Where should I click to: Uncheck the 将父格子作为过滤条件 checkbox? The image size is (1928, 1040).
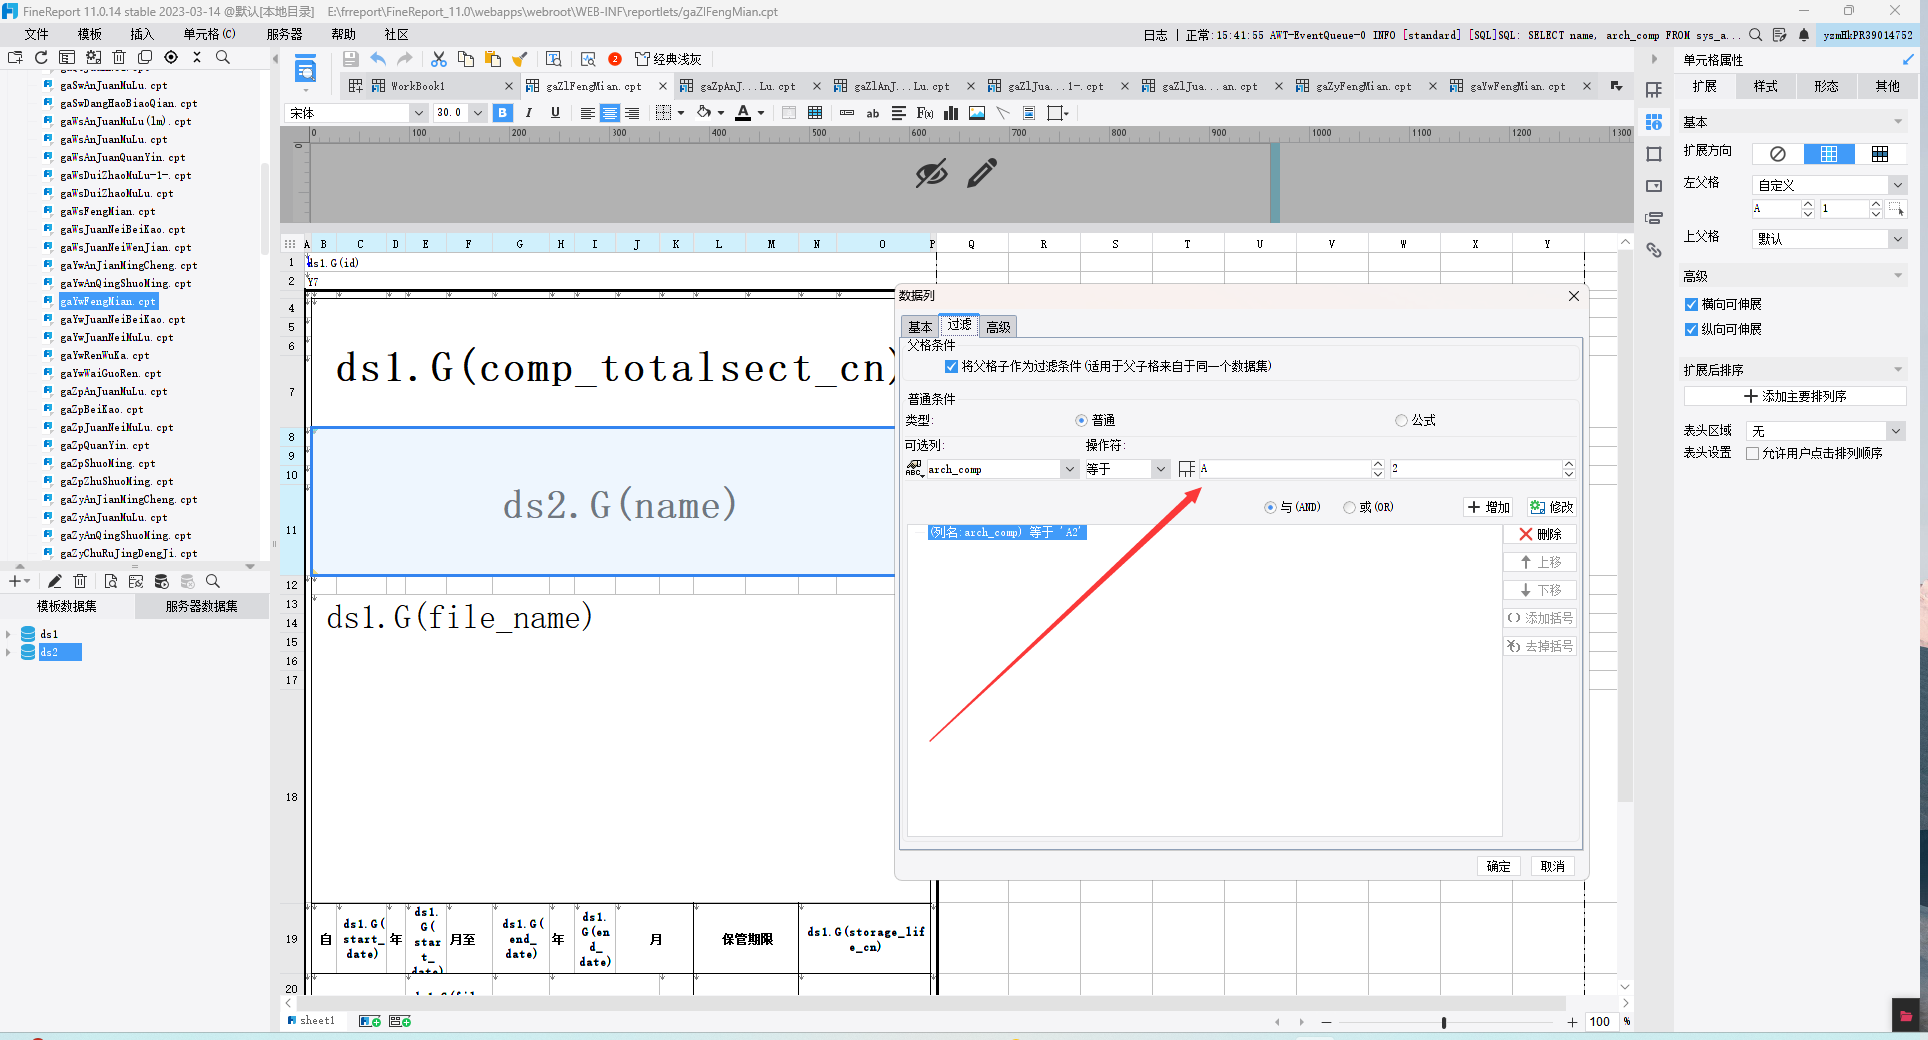(951, 366)
